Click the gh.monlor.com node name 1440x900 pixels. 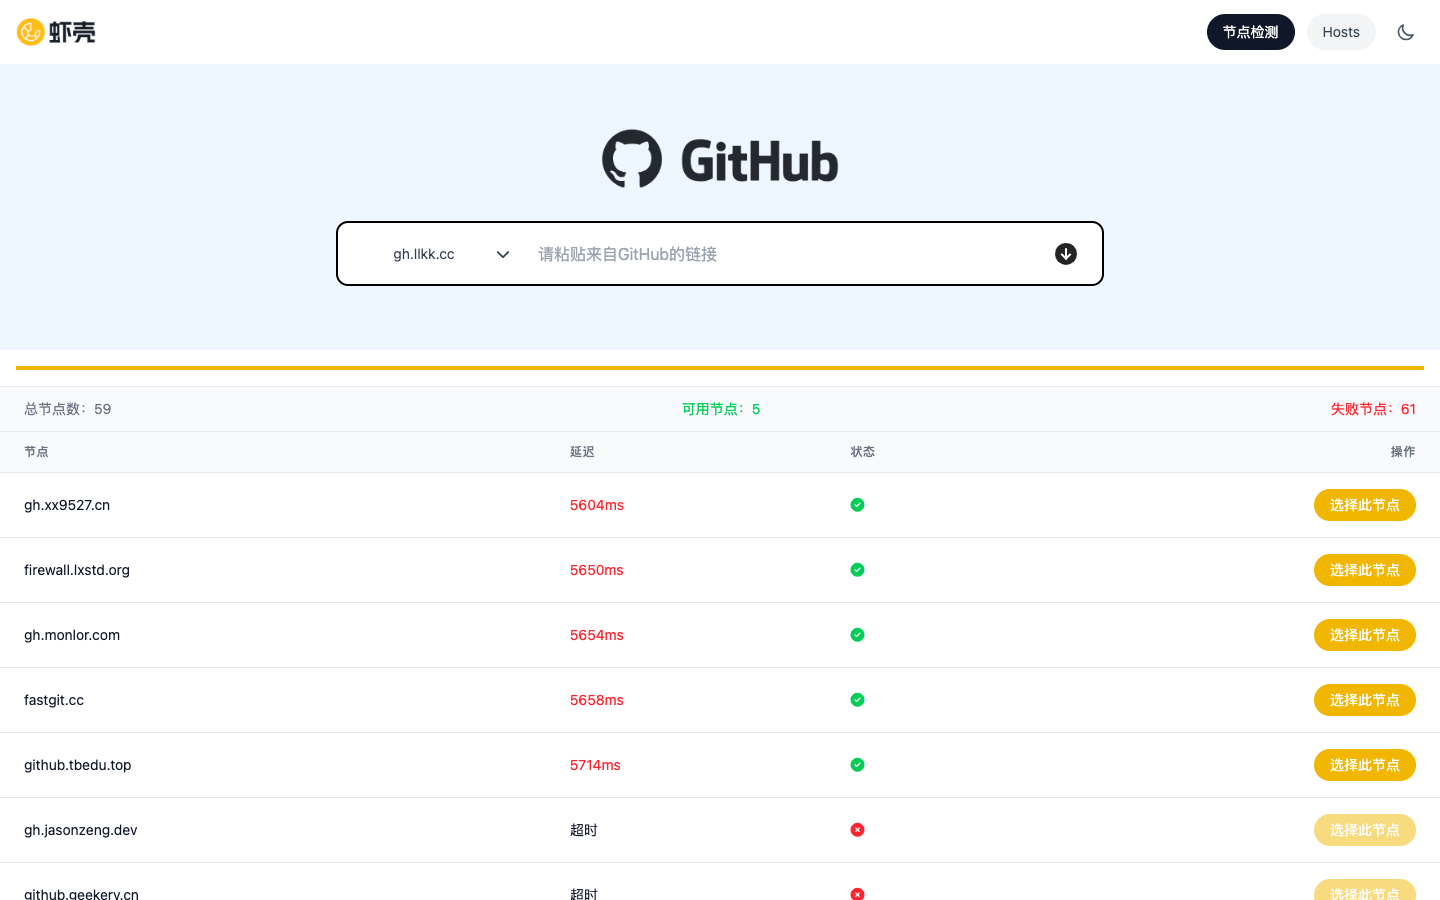[x=72, y=635]
